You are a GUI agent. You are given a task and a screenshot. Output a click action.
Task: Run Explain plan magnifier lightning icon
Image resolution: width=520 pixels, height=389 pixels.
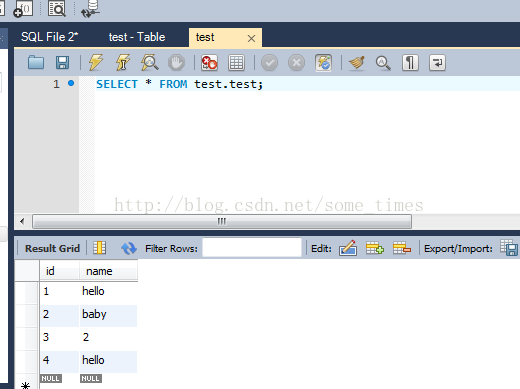click(149, 63)
